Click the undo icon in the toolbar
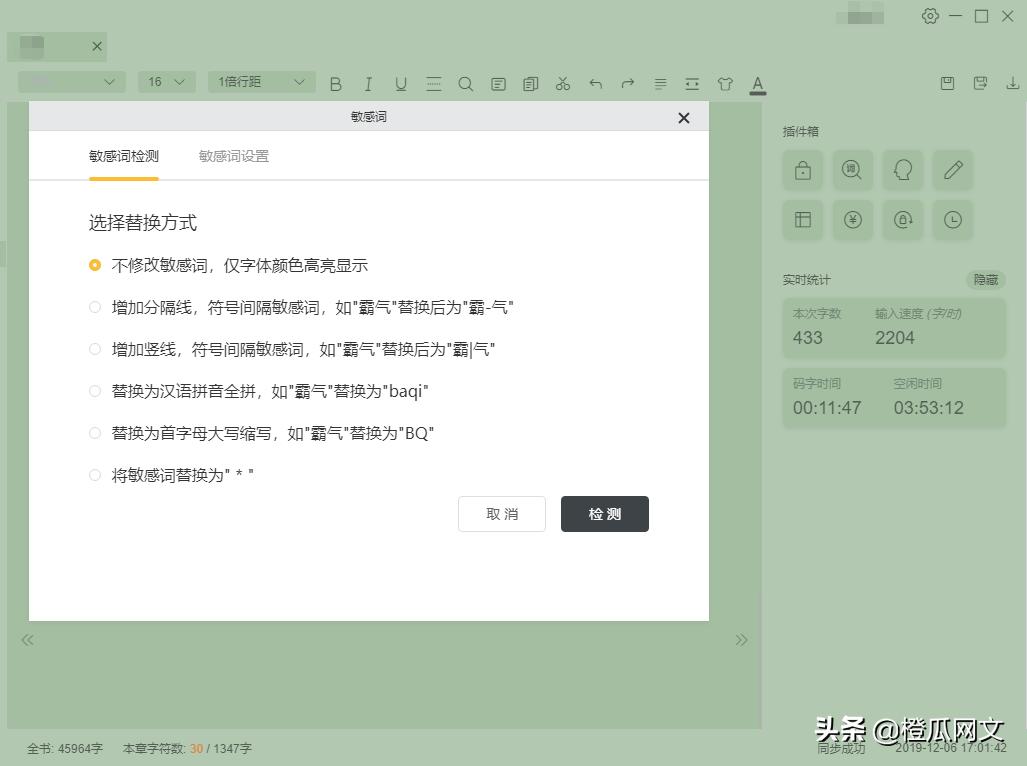This screenshot has width=1027, height=766. click(595, 84)
